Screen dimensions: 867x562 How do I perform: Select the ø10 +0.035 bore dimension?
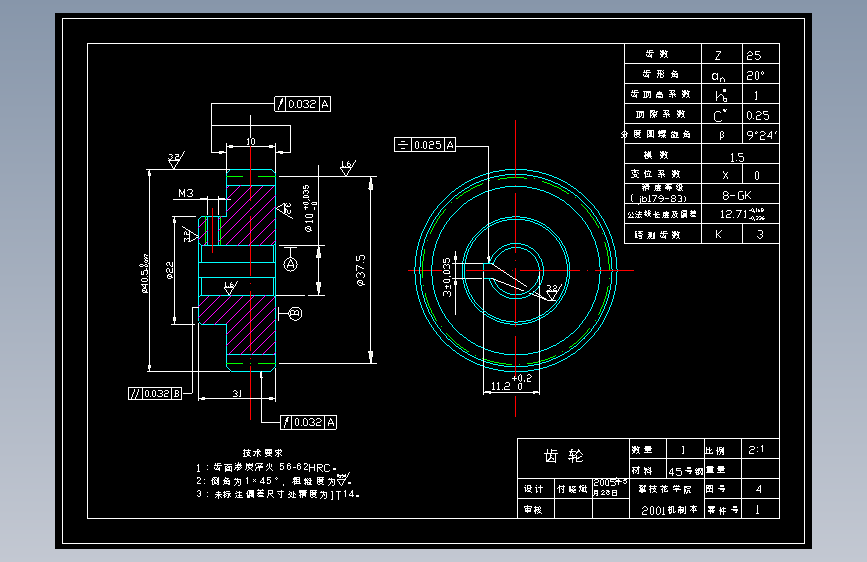[x=308, y=208]
